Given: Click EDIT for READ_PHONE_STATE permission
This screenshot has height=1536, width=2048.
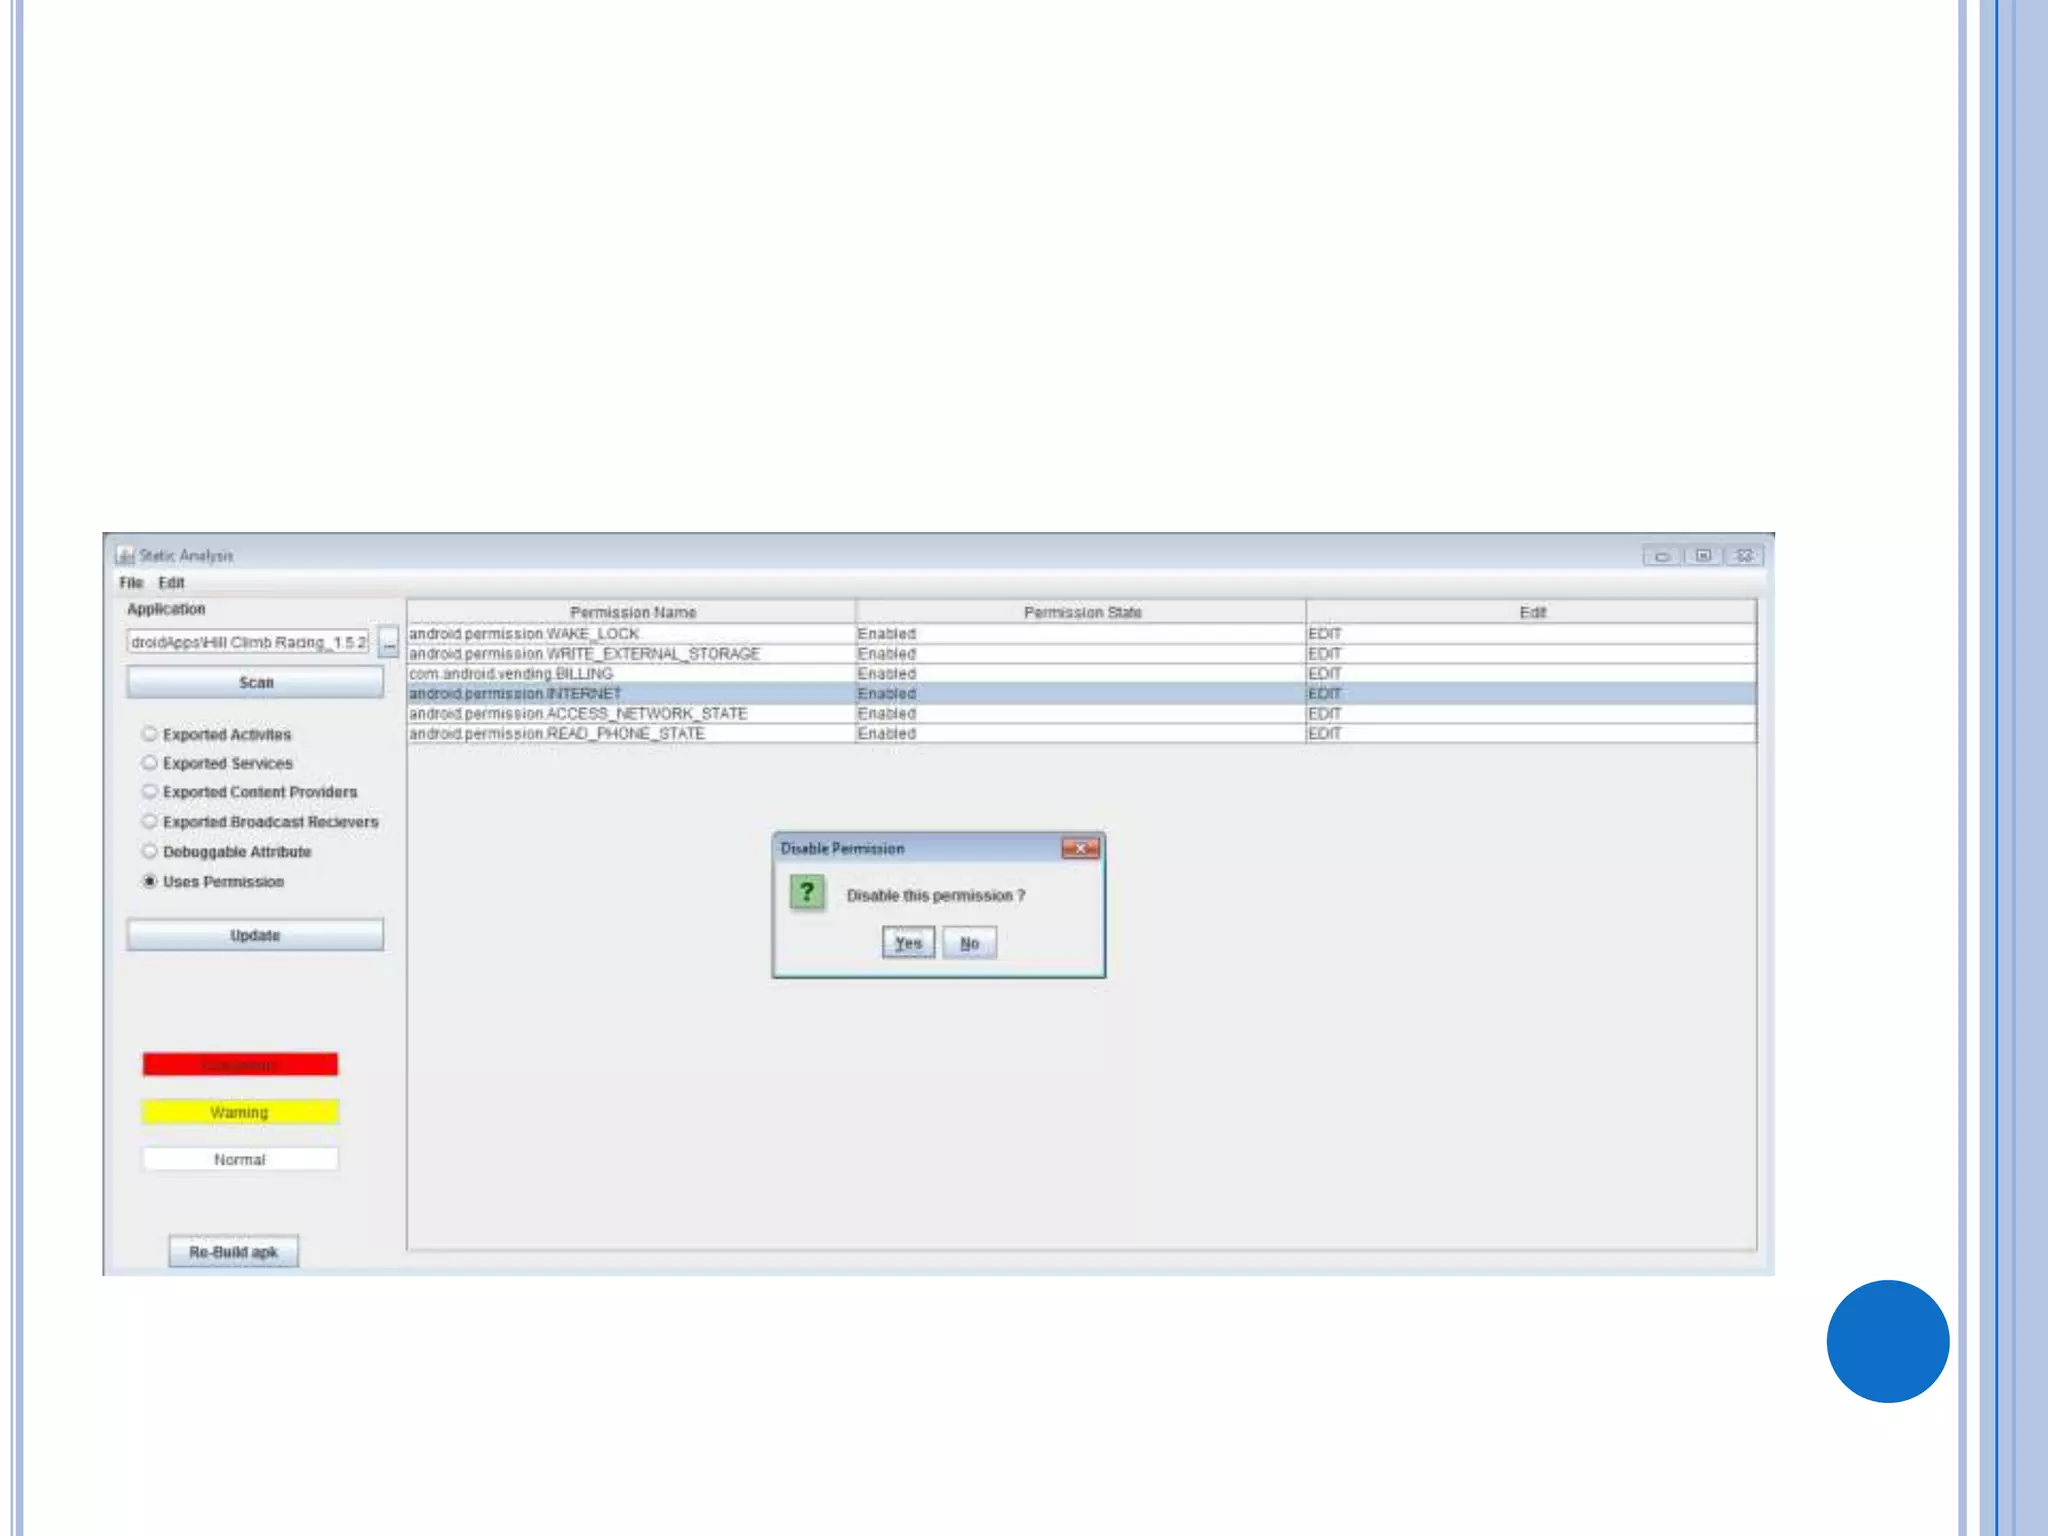Looking at the screenshot, I should [x=1325, y=734].
